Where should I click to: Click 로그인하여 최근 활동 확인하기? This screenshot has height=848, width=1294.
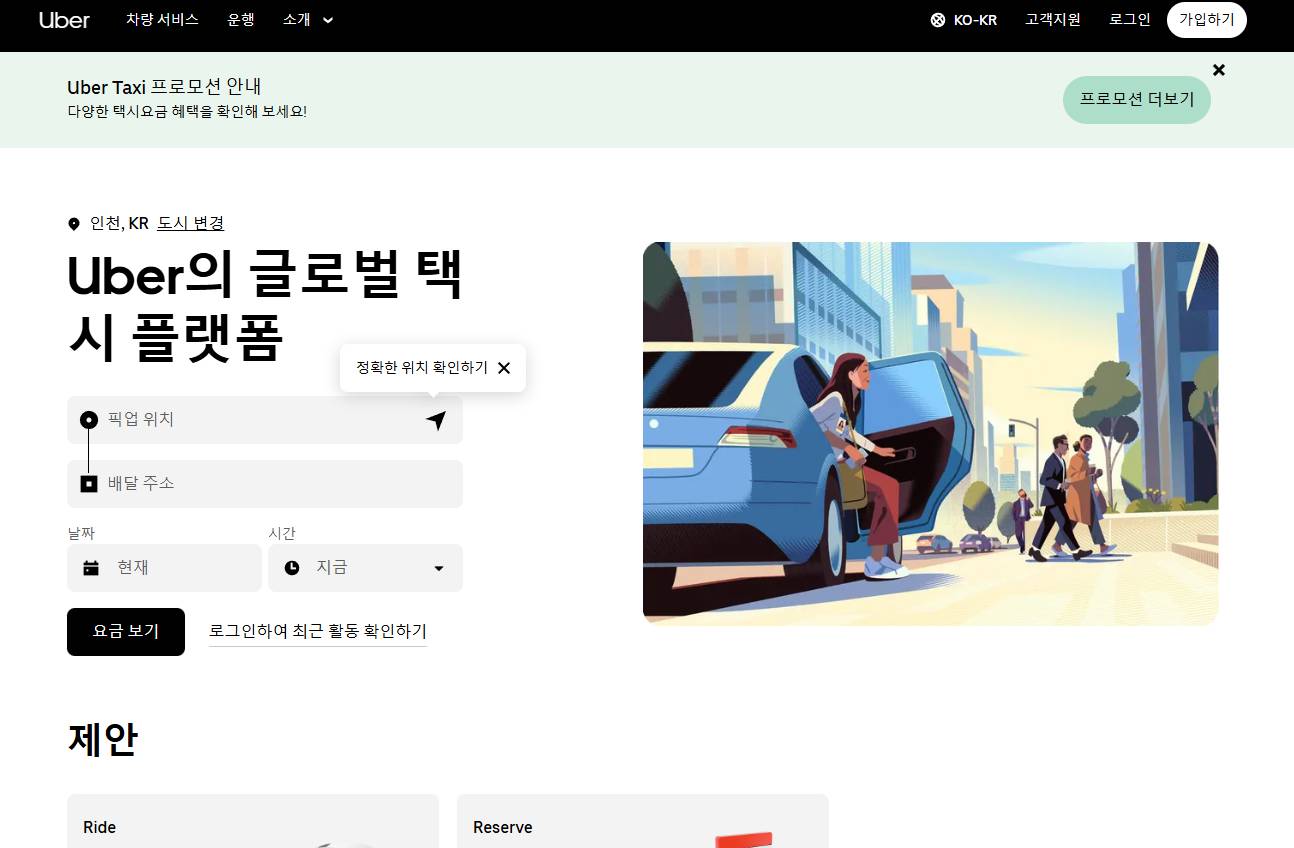pyautogui.click(x=317, y=631)
